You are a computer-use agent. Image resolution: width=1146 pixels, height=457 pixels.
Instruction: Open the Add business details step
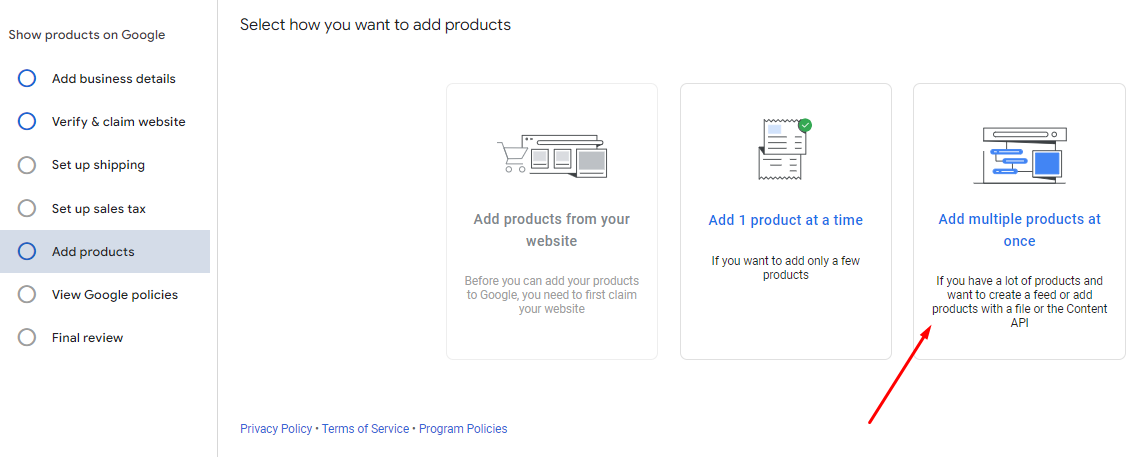113,79
